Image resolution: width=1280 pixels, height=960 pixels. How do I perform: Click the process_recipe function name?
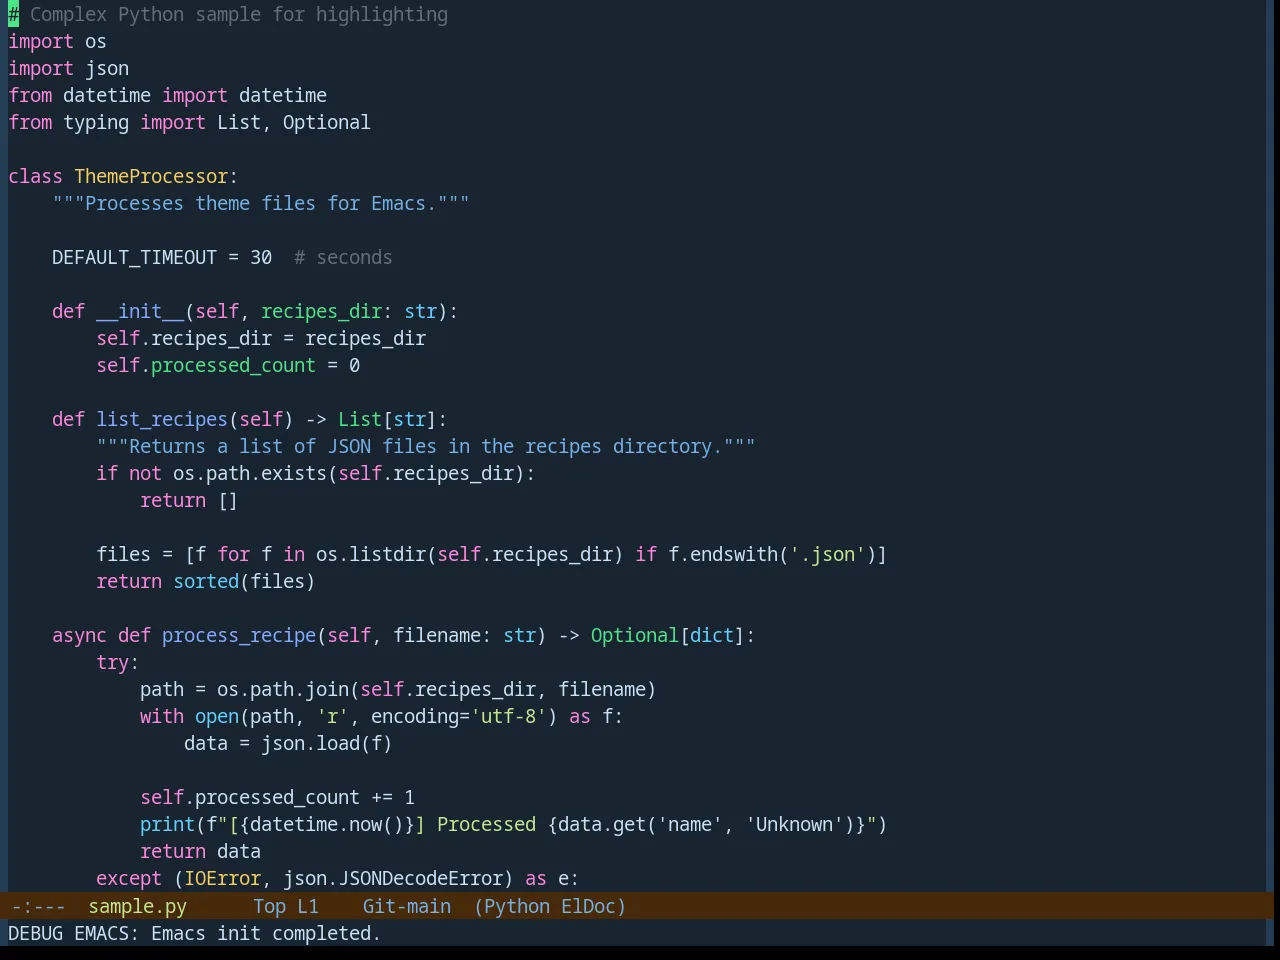(x=239, y=635)
